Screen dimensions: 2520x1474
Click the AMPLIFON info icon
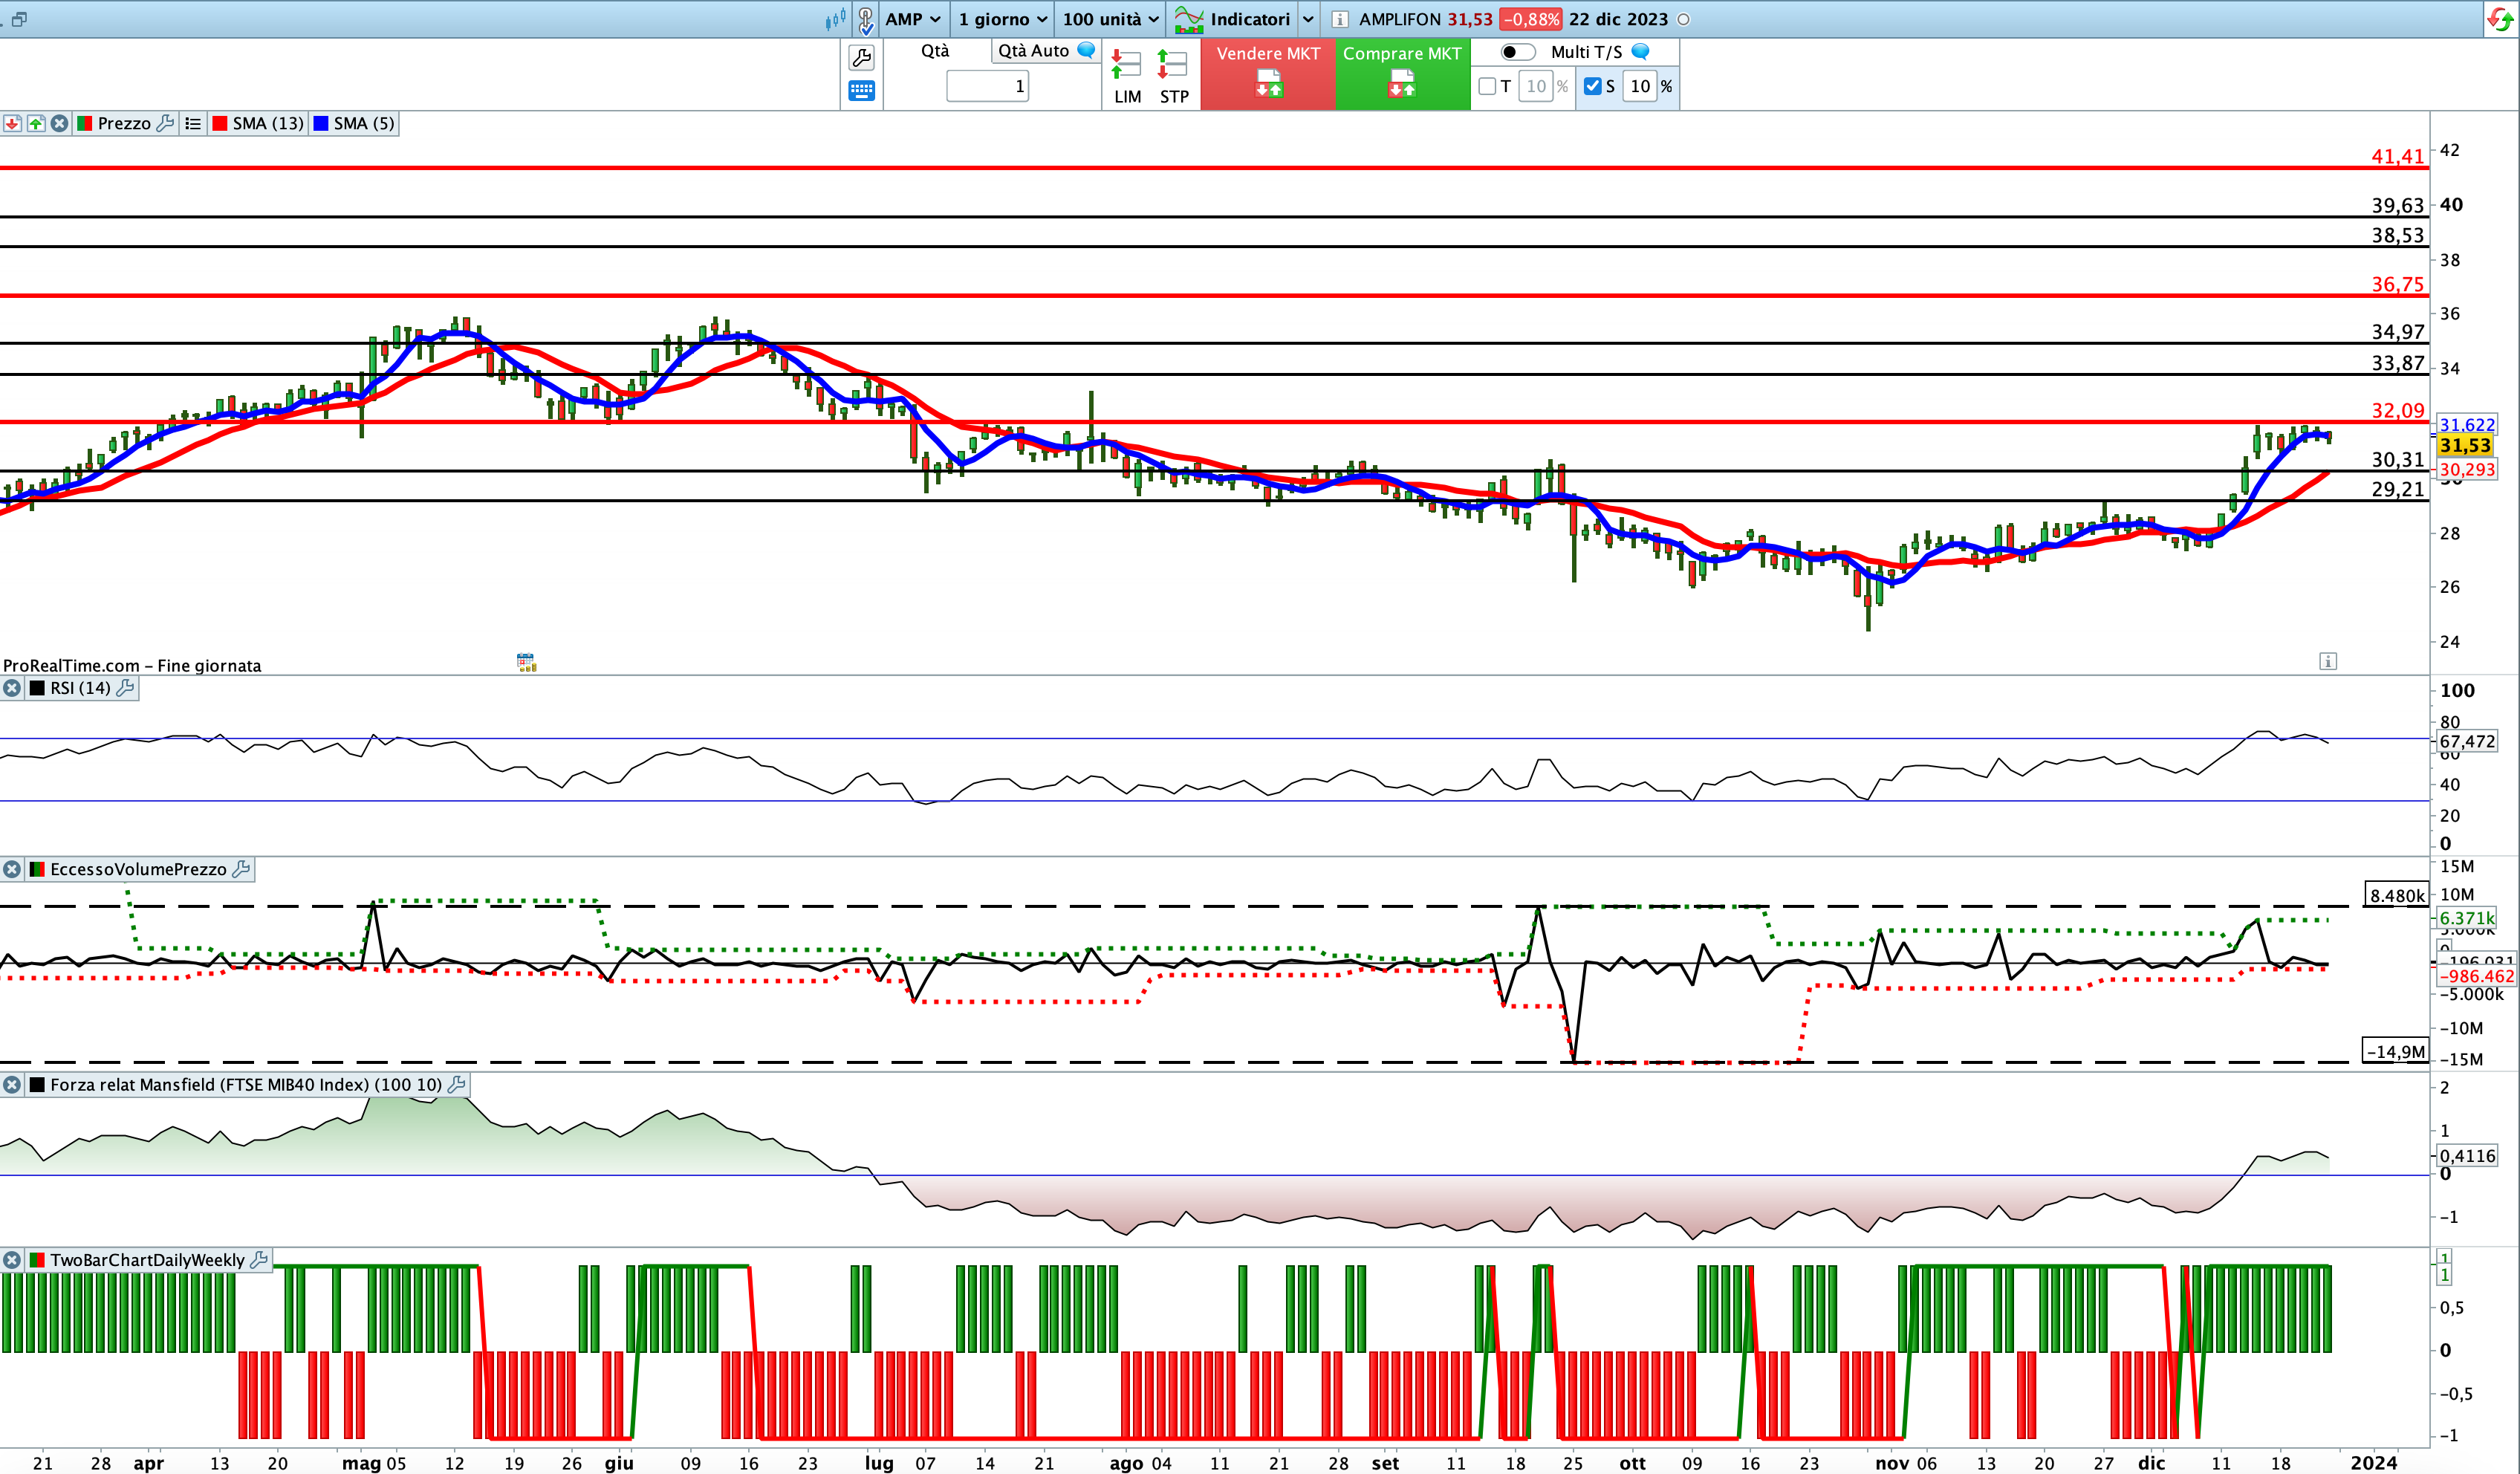coord(1340,19)
